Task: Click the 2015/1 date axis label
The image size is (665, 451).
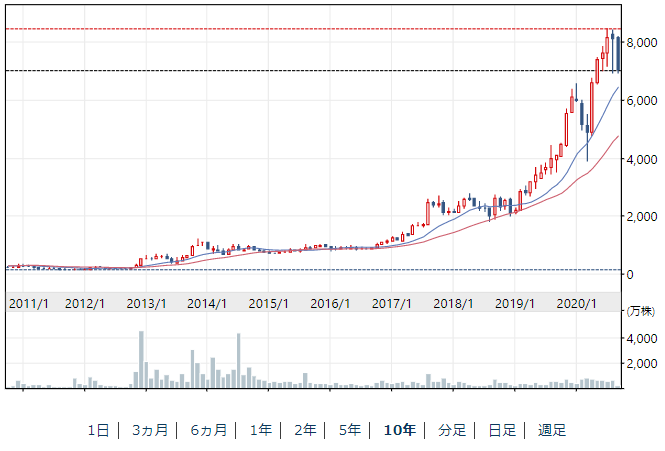Action: (x=268, y=304)
